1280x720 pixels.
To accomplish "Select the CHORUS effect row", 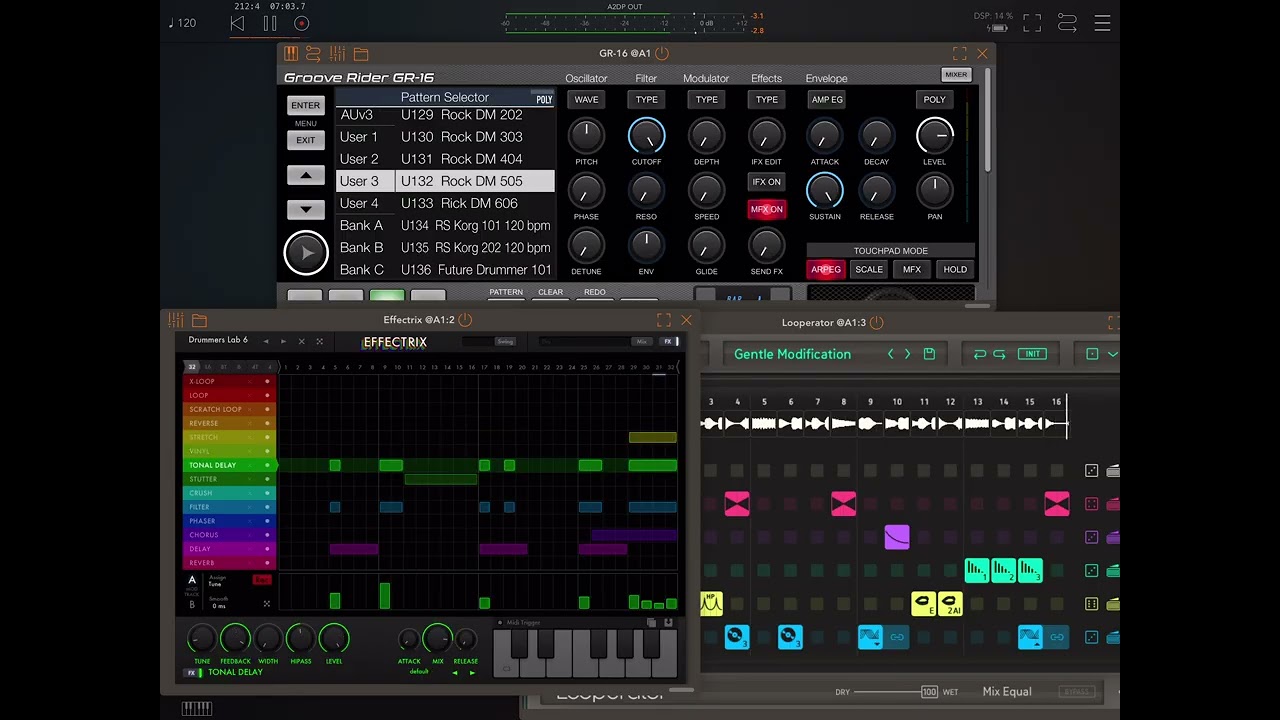I will tap(230, 535).
